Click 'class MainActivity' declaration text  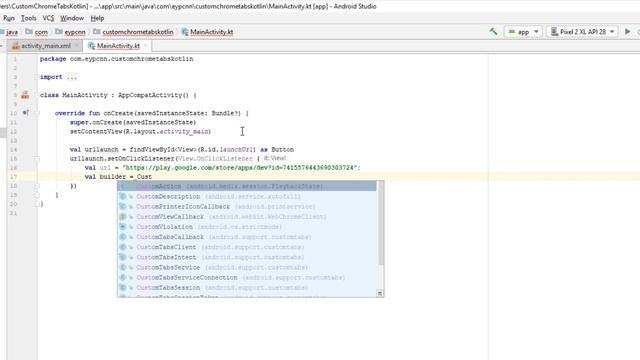tap(73, 95)
